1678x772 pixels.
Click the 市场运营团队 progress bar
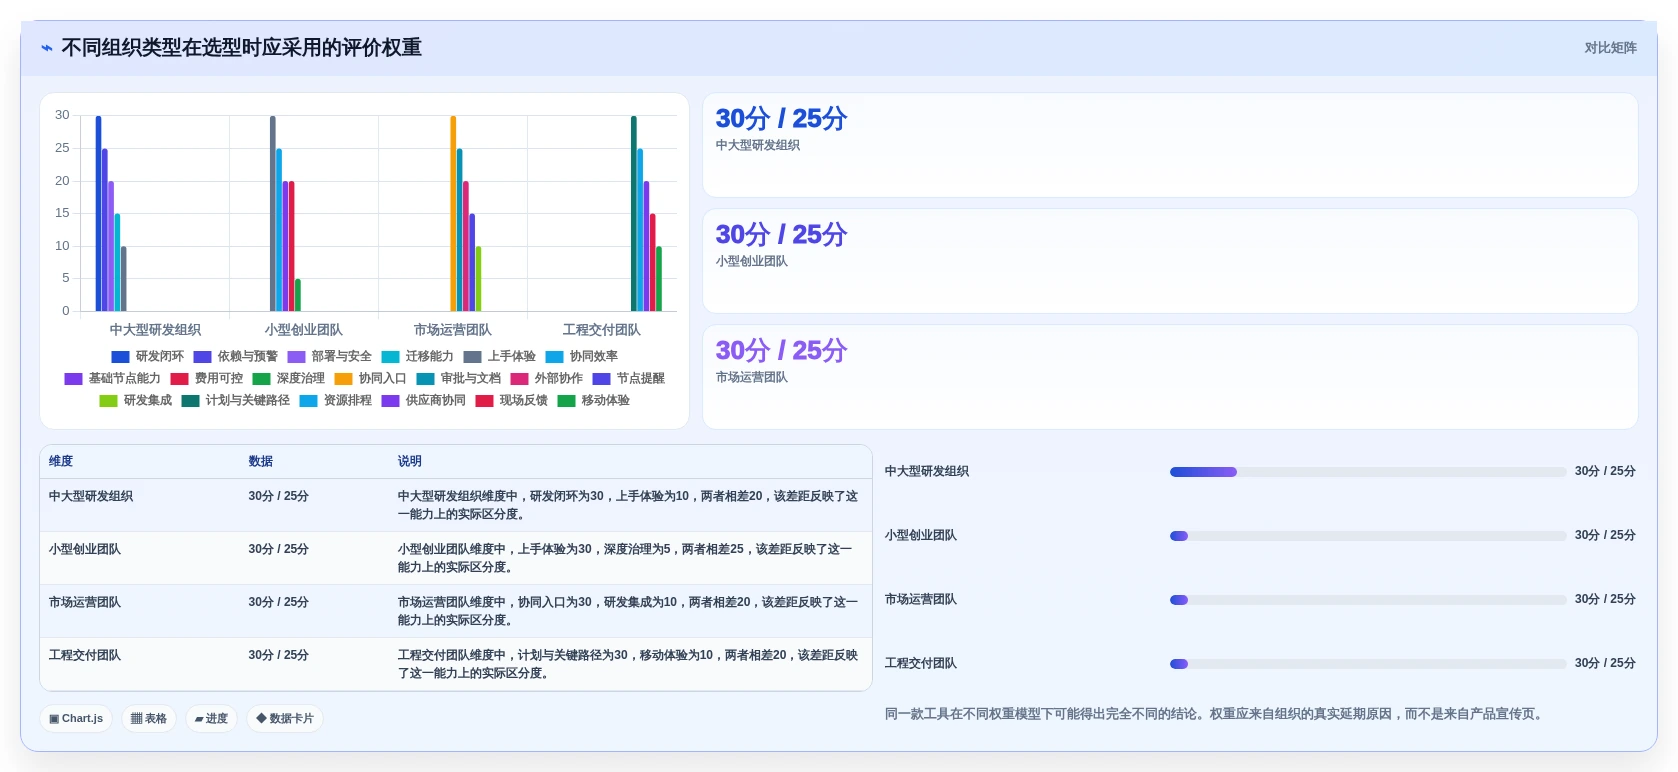(1368, 600)
